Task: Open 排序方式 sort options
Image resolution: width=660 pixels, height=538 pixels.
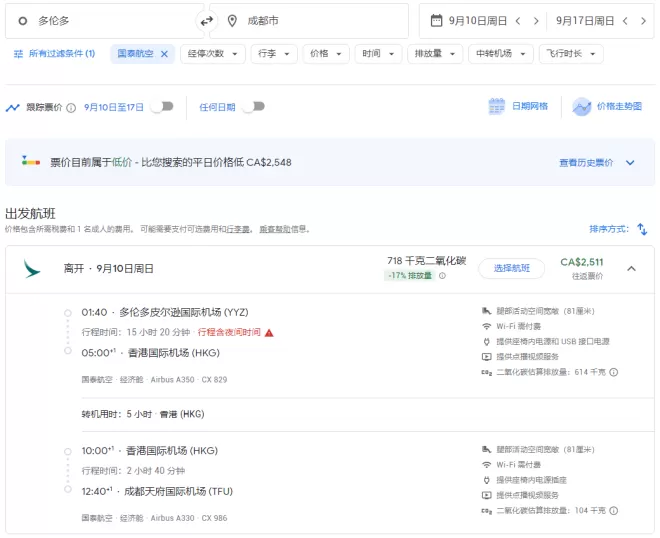Action: pos(609,229)
